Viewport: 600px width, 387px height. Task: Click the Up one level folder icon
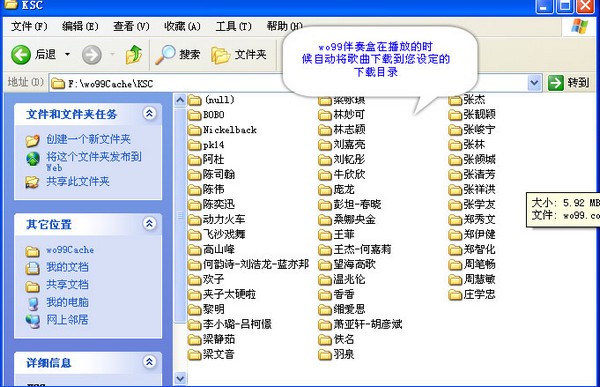click(134, 55)
